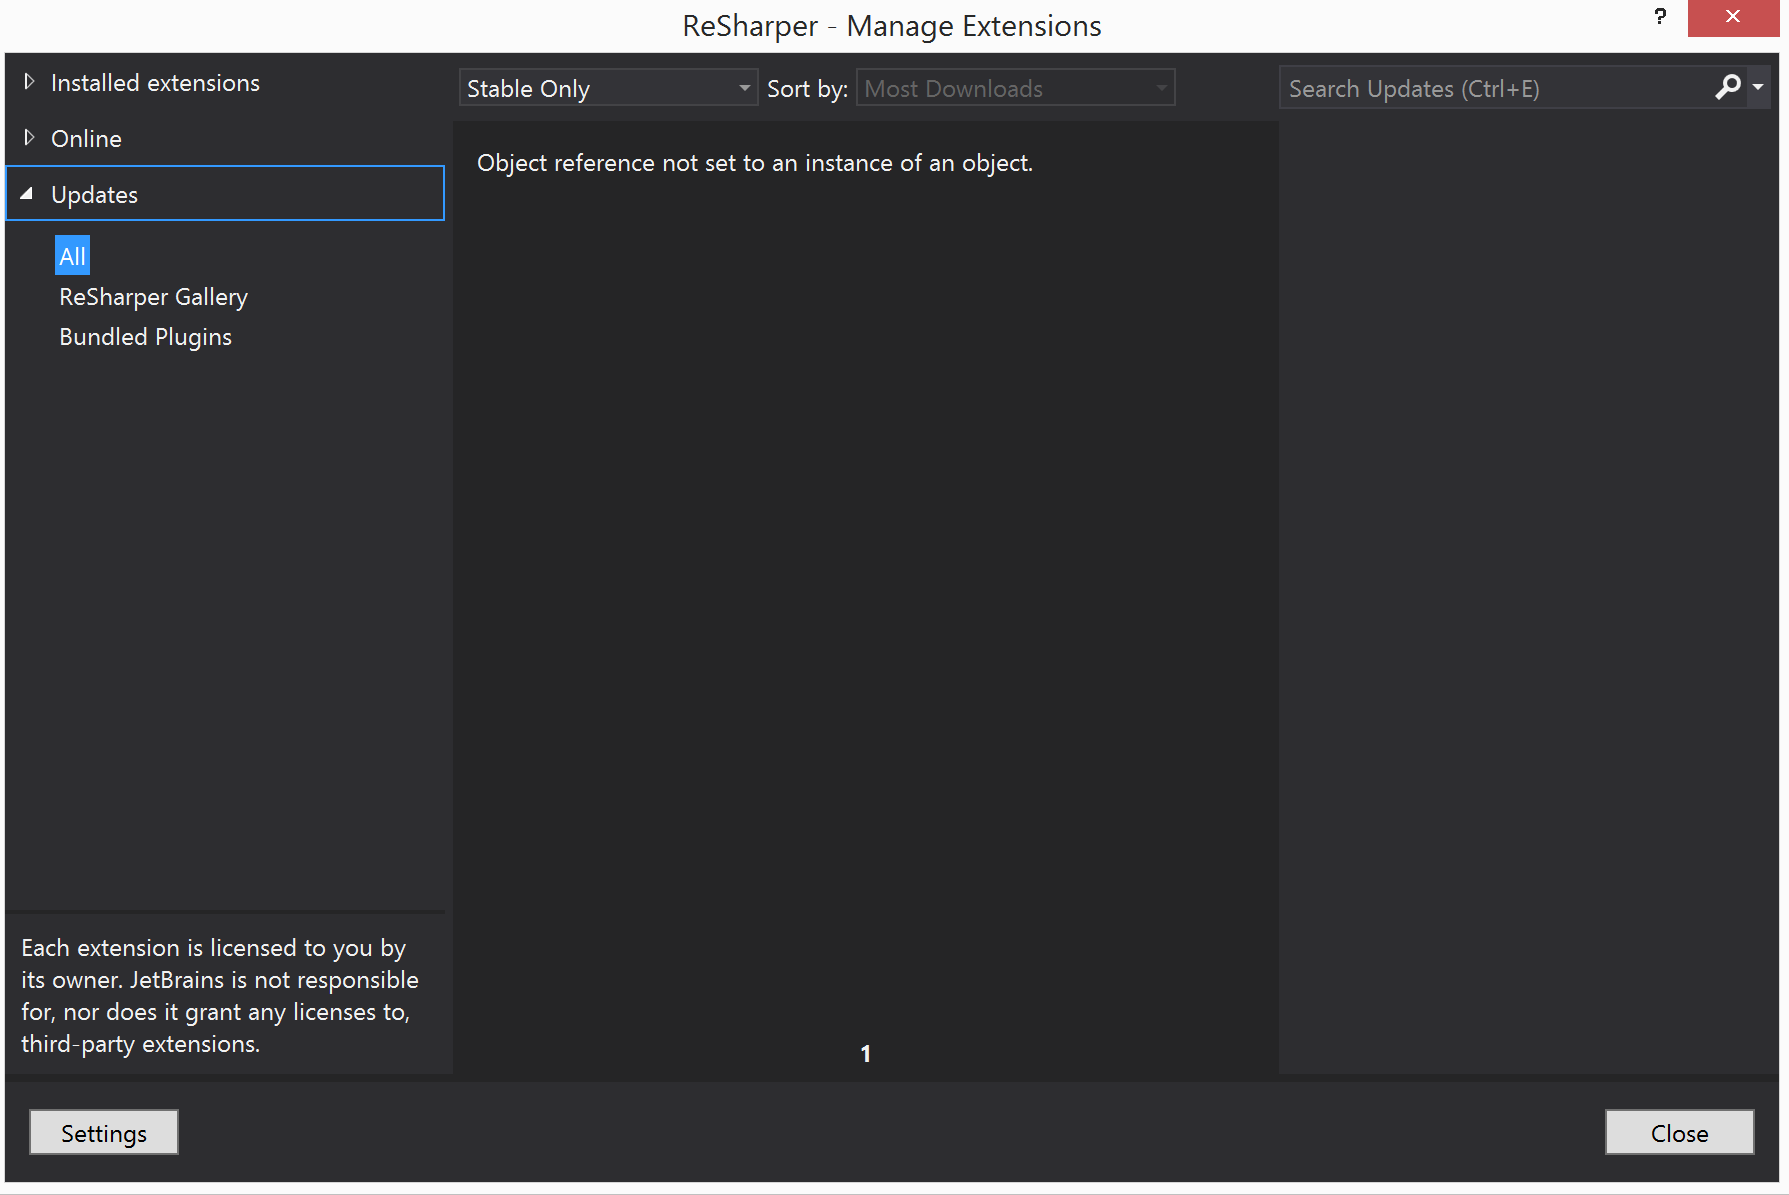Open the Settings button
Image resolution: width=1789 pixels, height=1195 pixels.
[x=104, y=1132]
